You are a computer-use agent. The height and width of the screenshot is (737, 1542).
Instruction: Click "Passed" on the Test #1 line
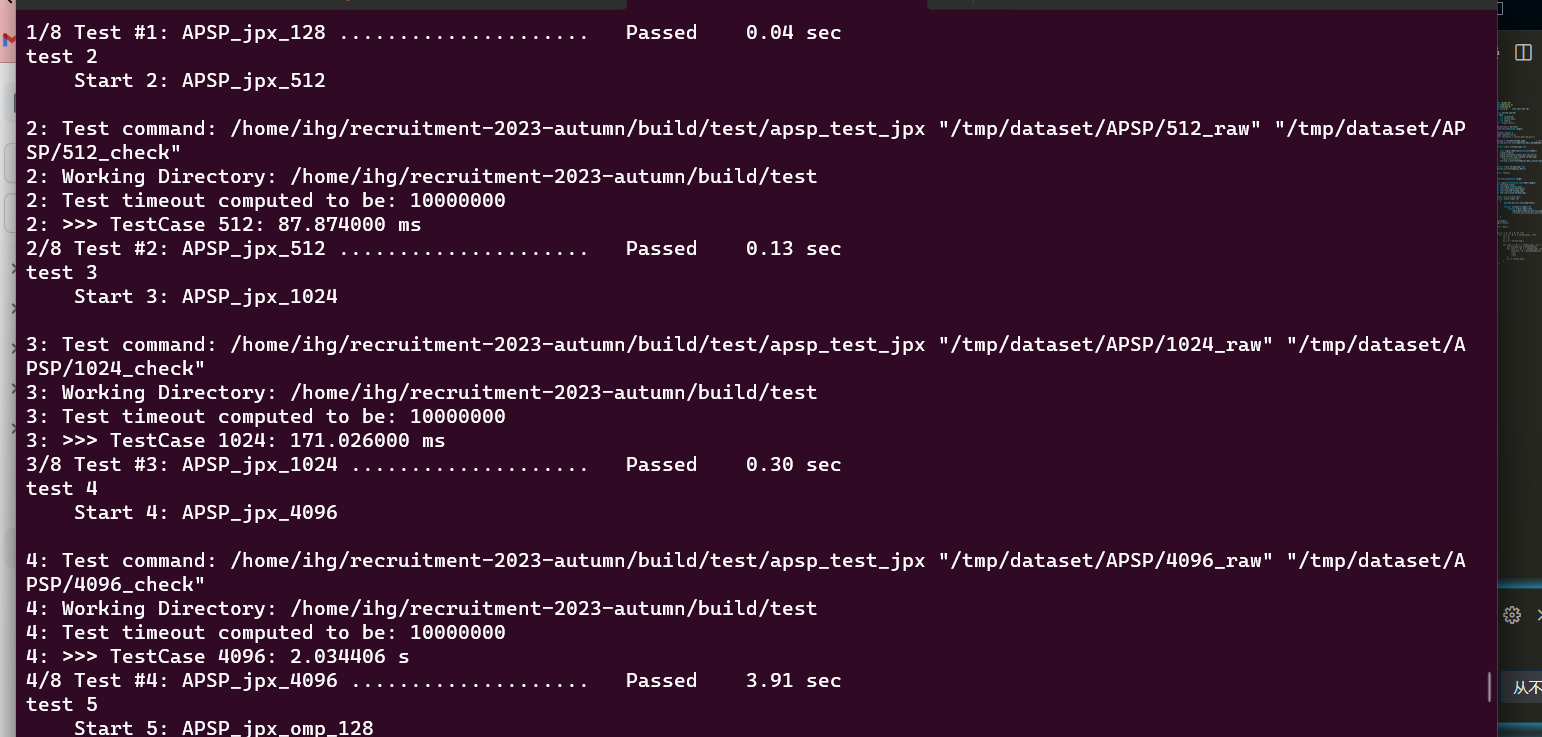pos(661,32)
